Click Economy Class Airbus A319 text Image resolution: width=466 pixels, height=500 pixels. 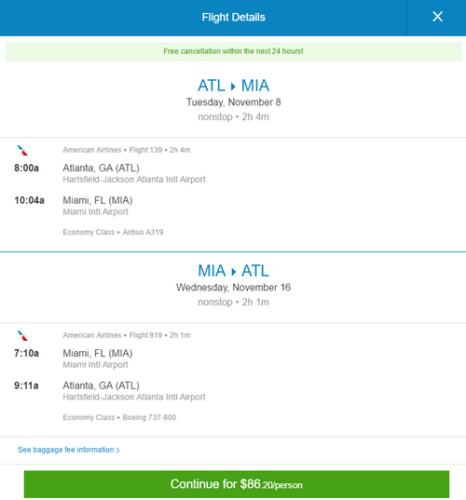[x=113, y=232]
